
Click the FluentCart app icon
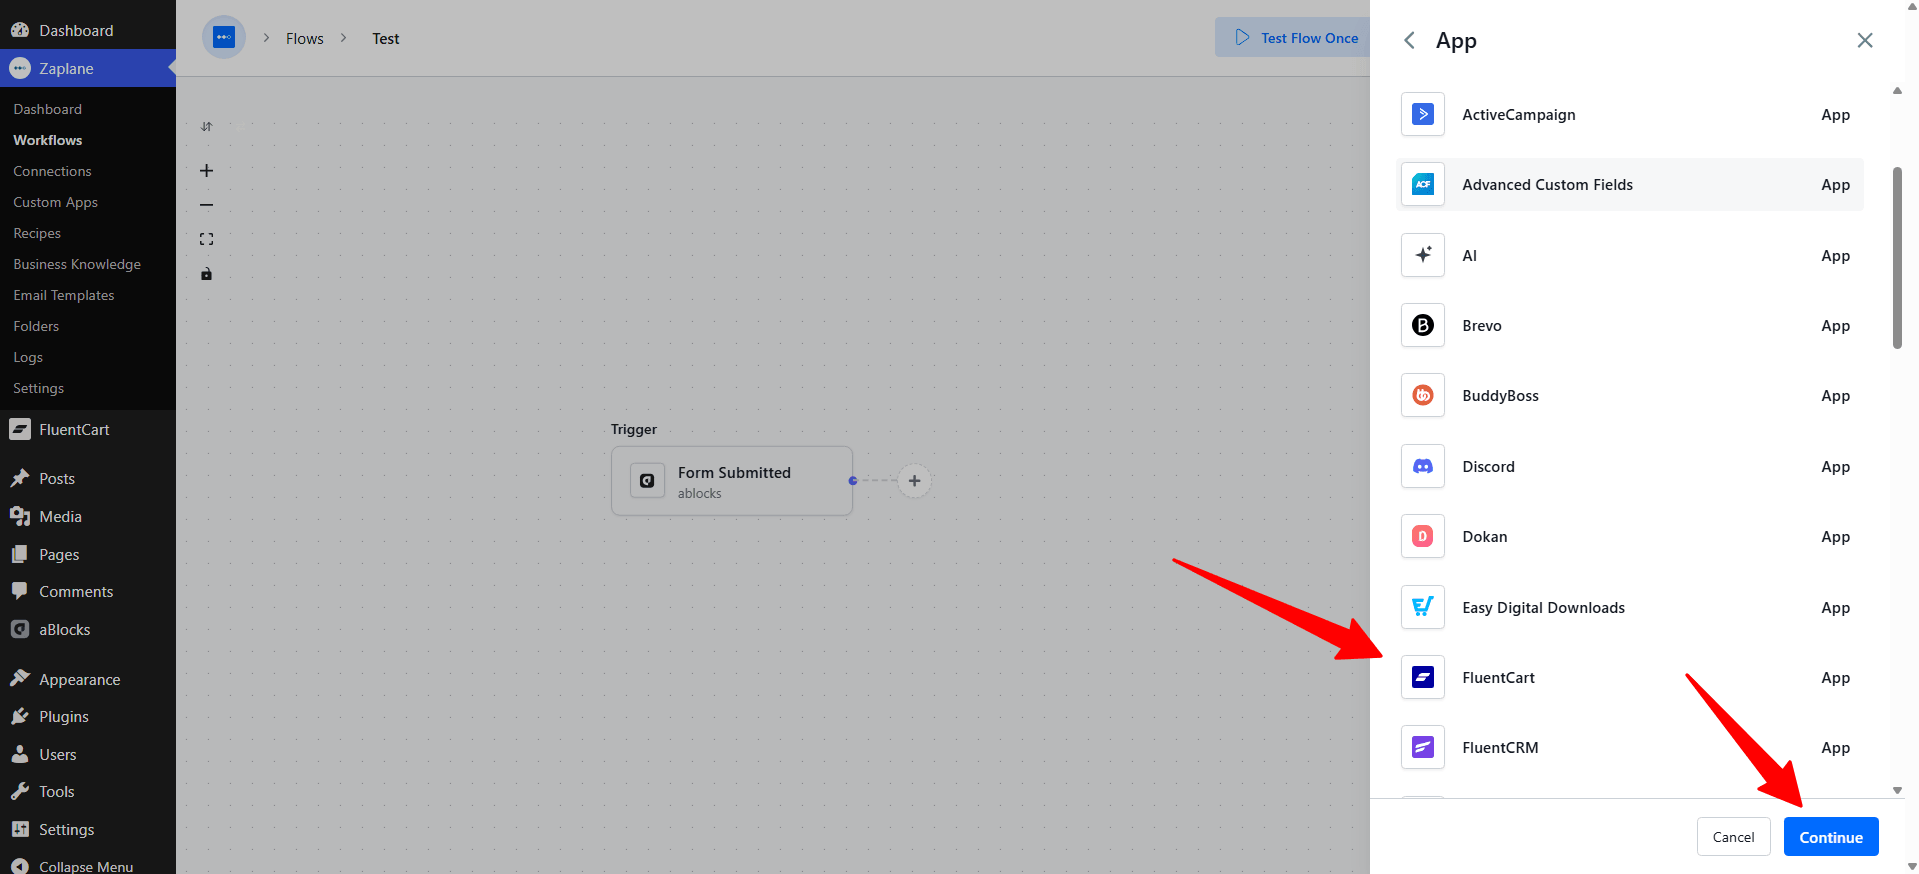coord(1422,677)
